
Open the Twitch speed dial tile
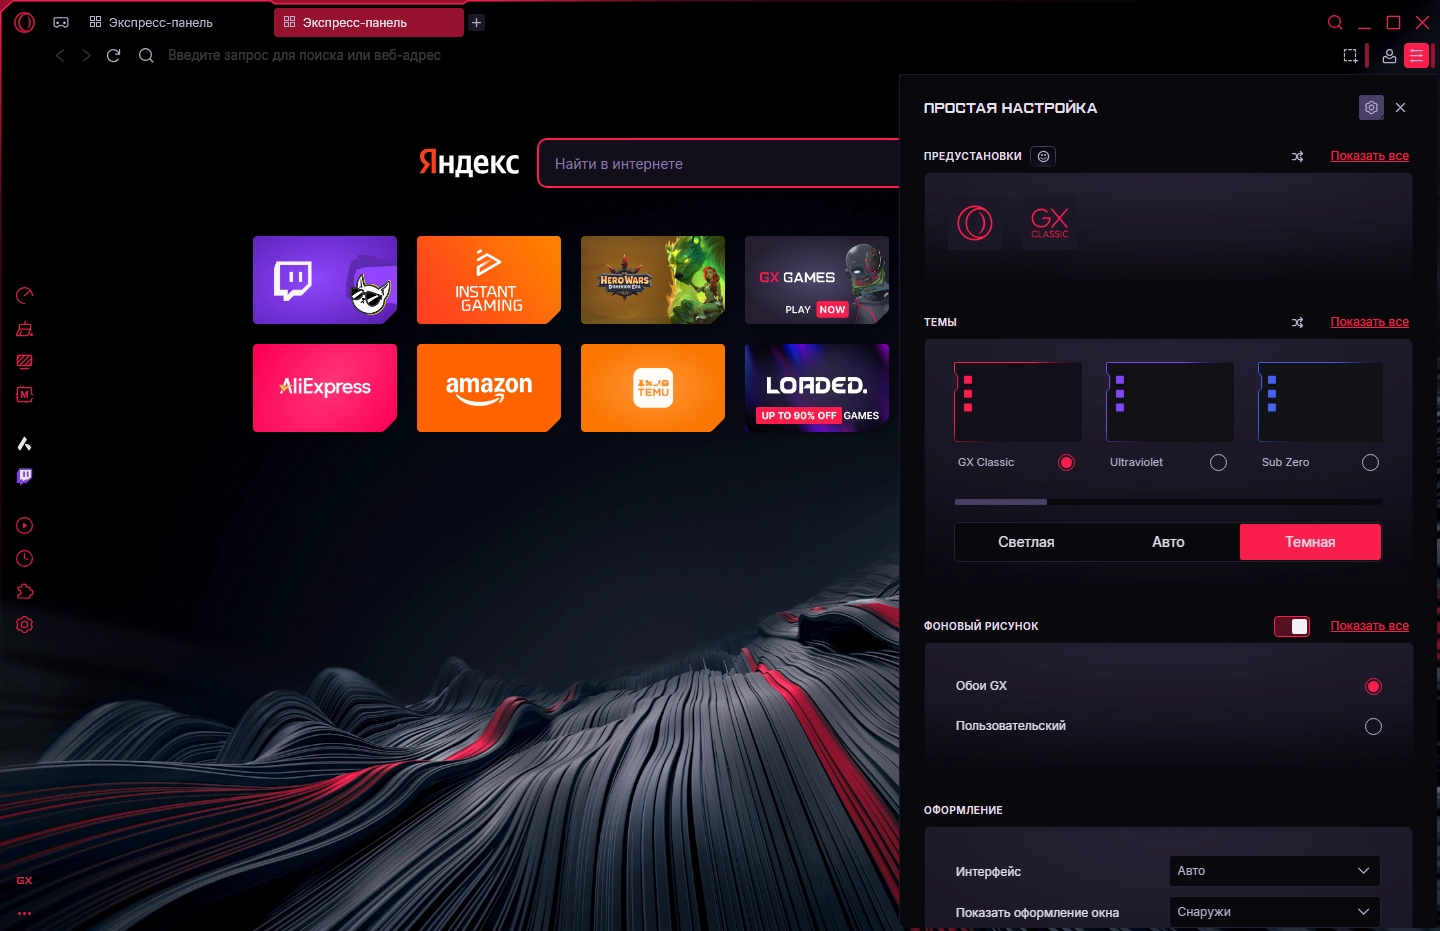(x=325, y=280)
